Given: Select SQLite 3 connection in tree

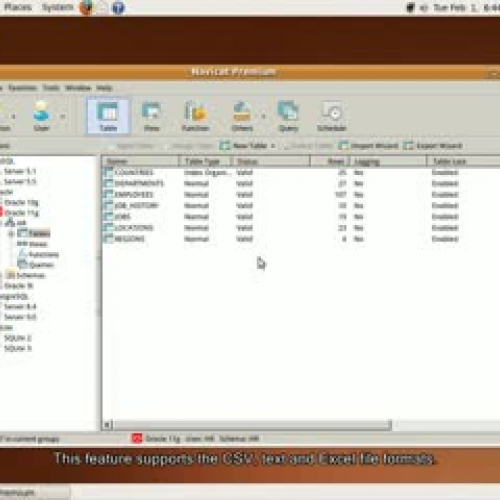Looking at the screenshot, I should click(18, 348).
